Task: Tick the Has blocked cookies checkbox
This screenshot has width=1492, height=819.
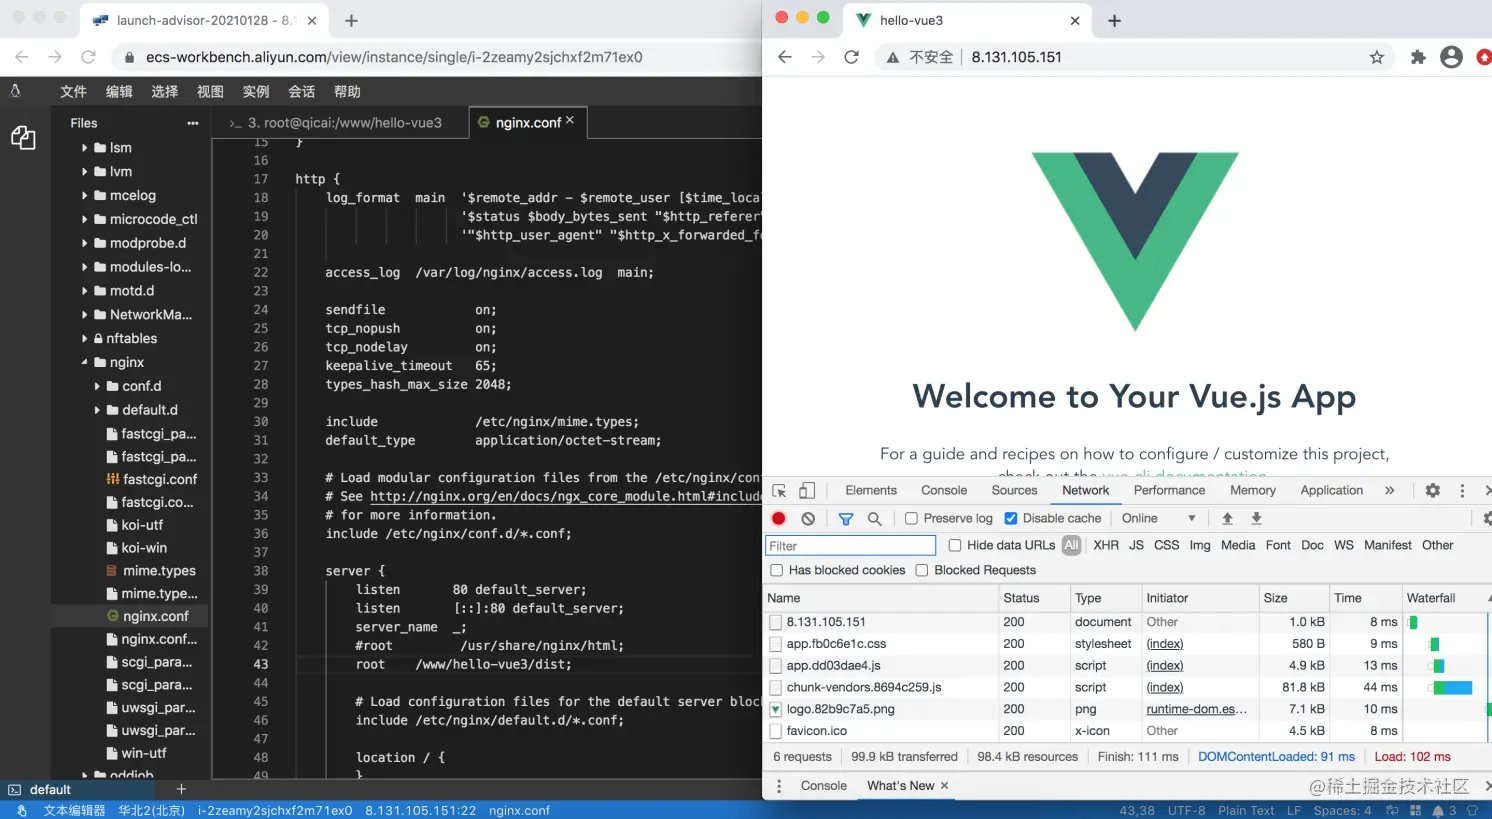Action: (x=776, y=570)
